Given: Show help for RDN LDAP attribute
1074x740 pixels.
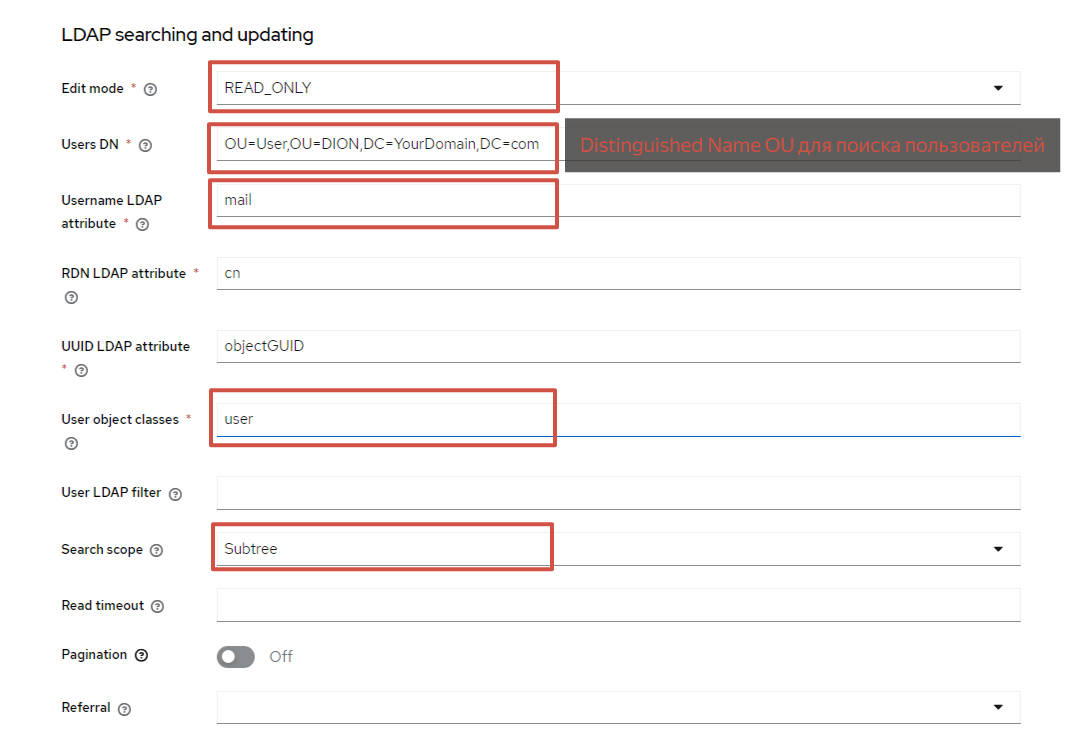Looking at the screenshot, I should click(71, 297).
